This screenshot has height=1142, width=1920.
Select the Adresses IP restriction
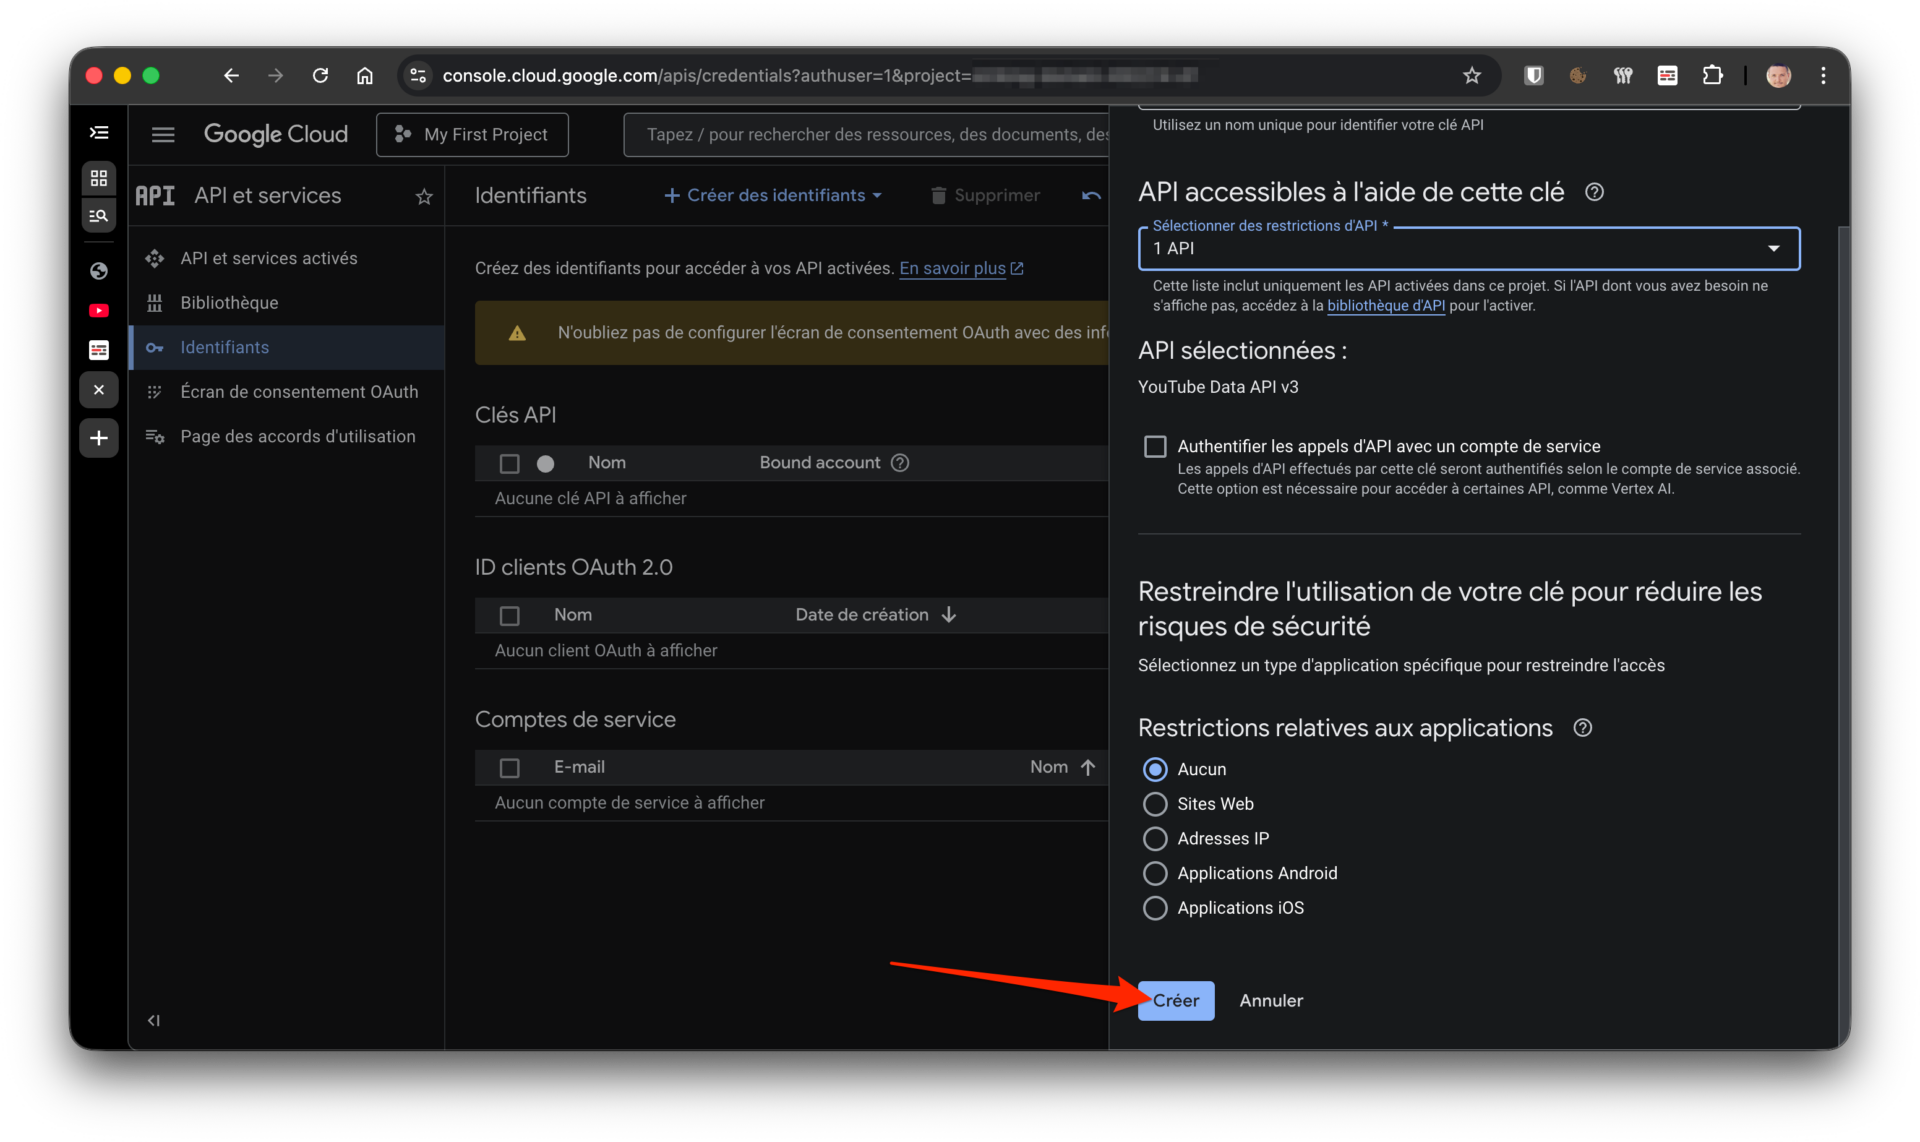point(1155,838)
